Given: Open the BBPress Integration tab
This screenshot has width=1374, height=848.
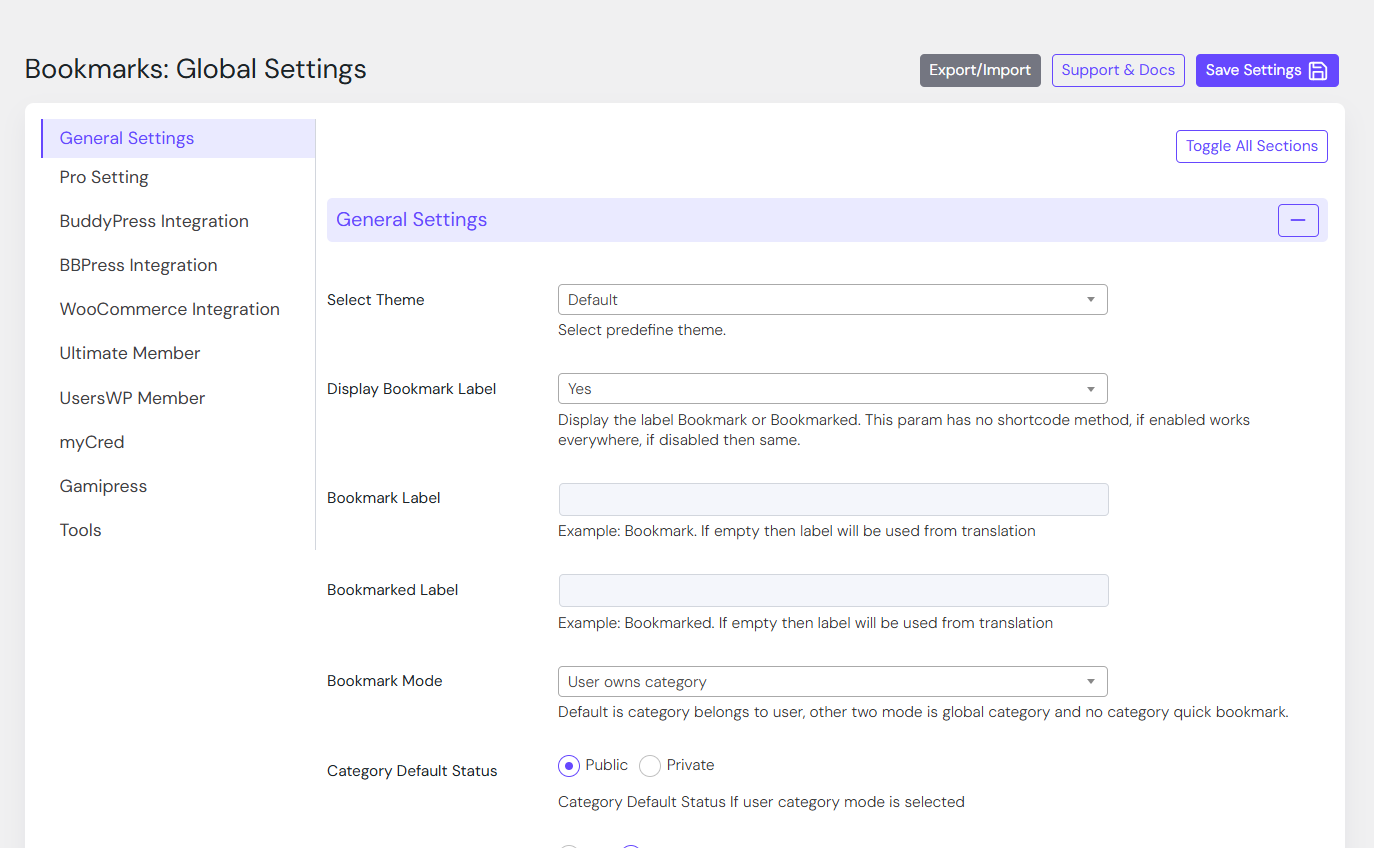Looking at the screenshot, I should tap(138, 265).
